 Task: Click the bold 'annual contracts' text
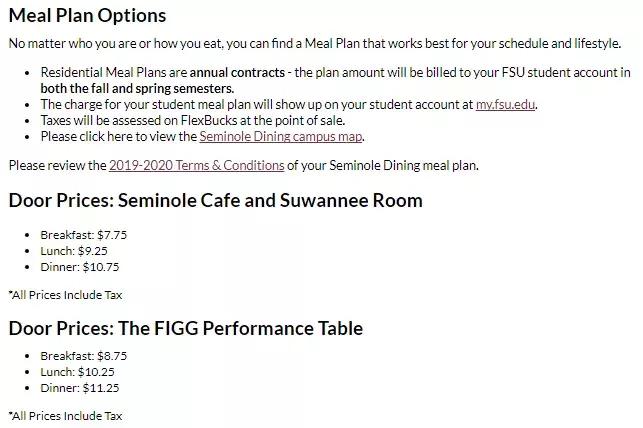point(237,73)
